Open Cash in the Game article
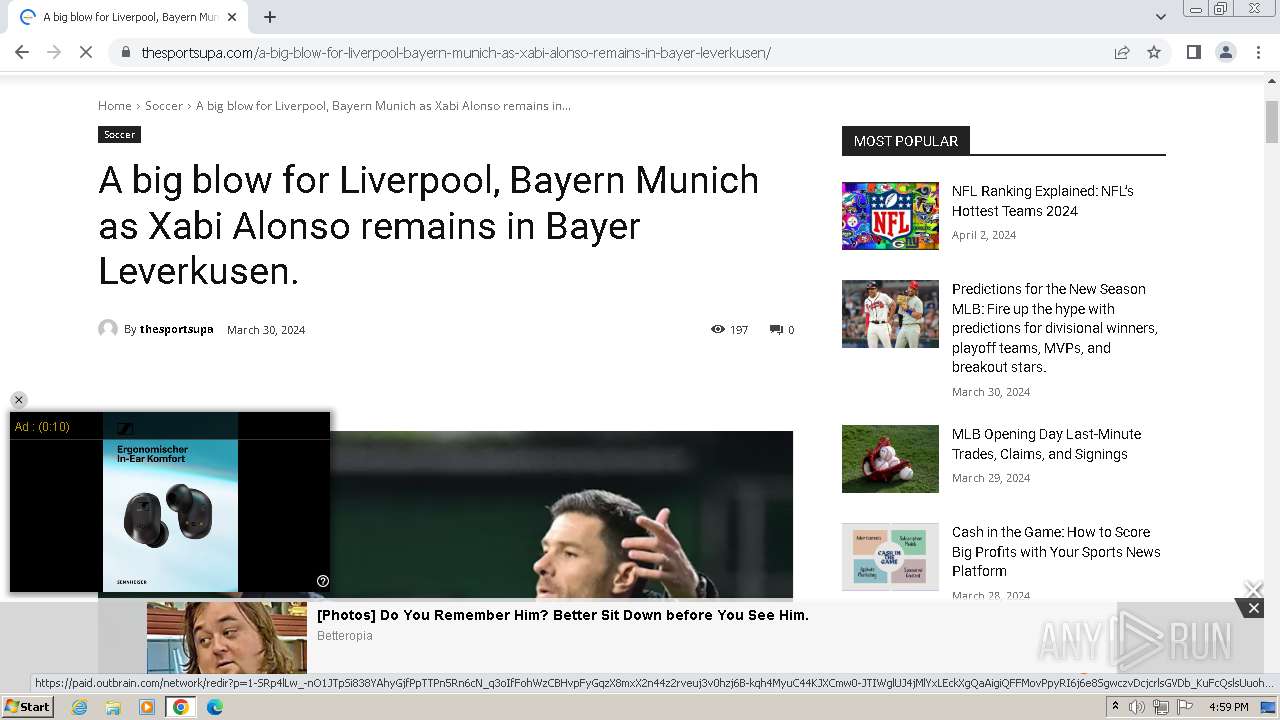The image size is (1280, 720). pyautogui.click(x=1056, y=552)
